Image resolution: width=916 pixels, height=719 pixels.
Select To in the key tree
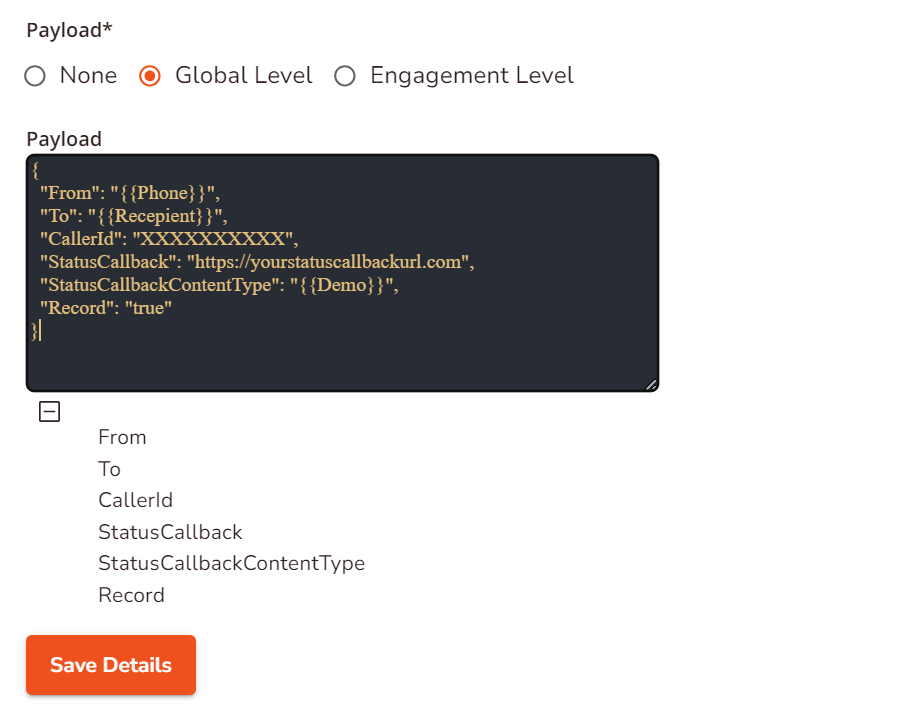(x=109, y=469)
